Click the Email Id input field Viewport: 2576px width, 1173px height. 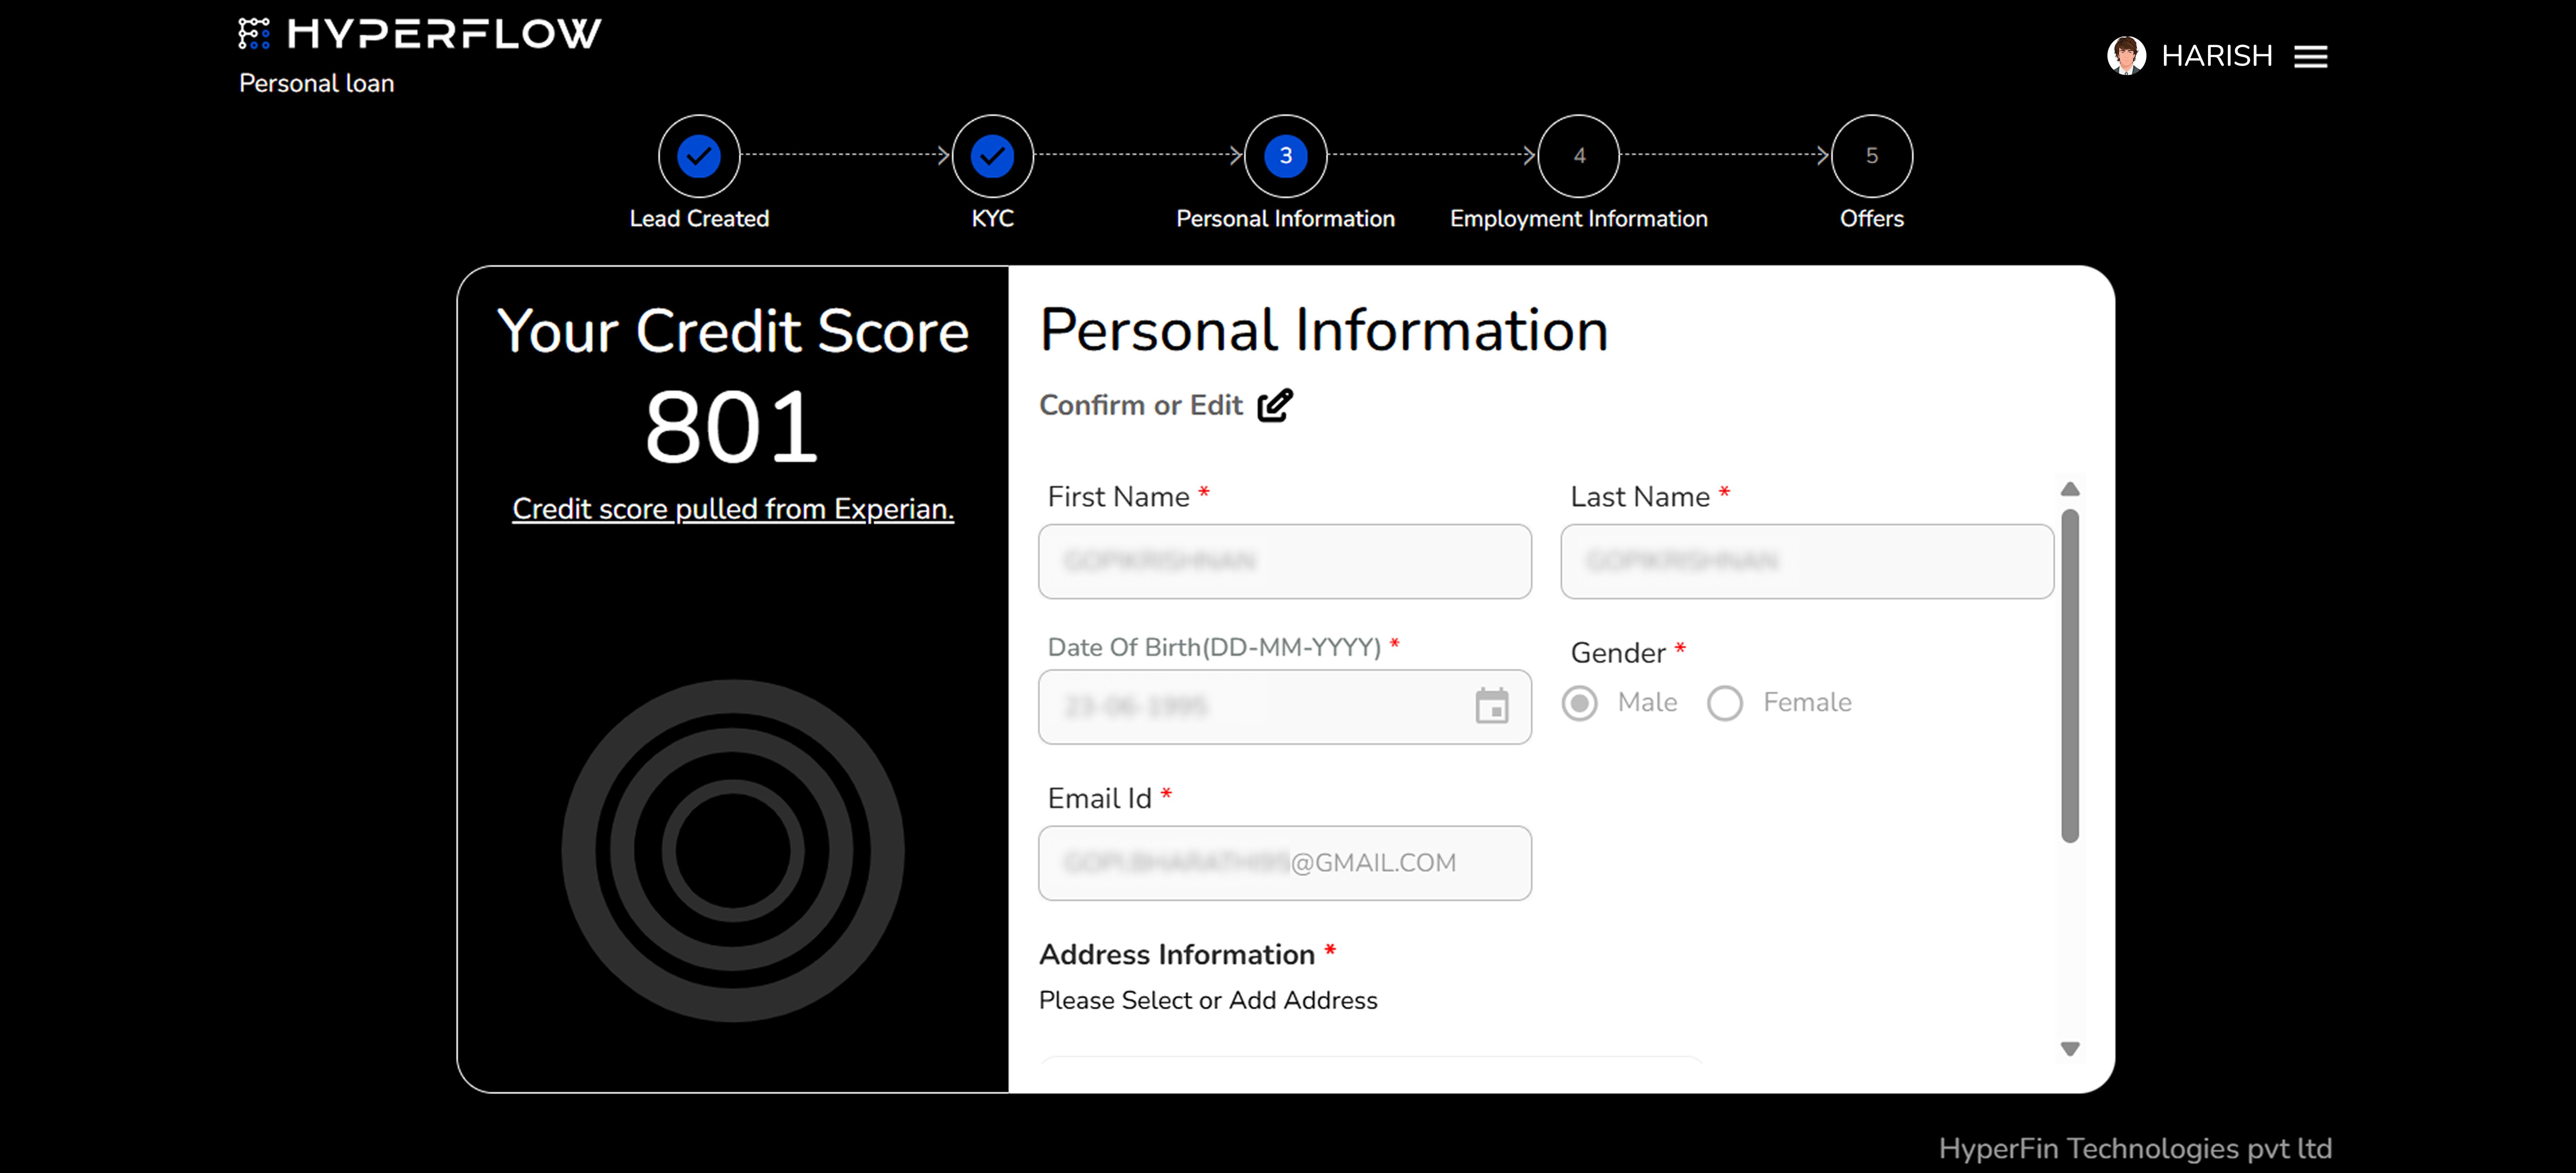pyautogui.click(x=1285, y=863)
